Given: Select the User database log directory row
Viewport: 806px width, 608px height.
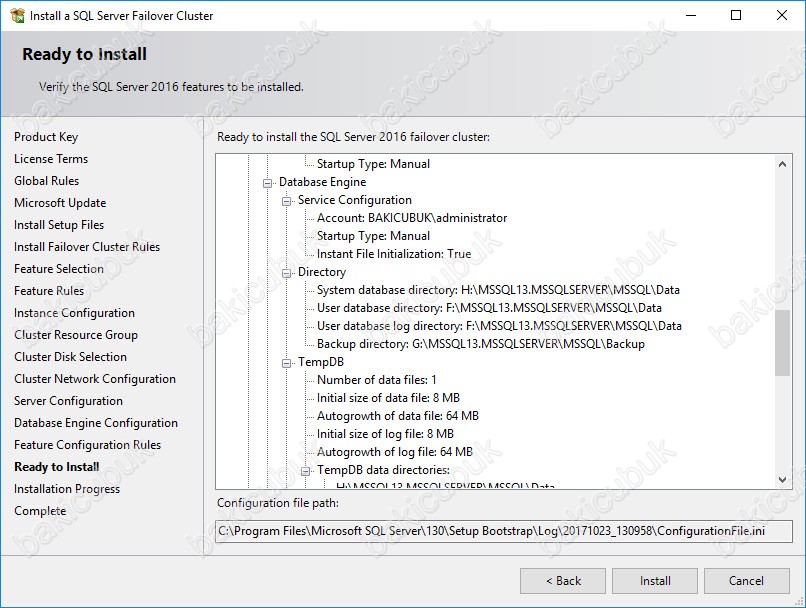Looking at the screenshot, I should point(499,326).
